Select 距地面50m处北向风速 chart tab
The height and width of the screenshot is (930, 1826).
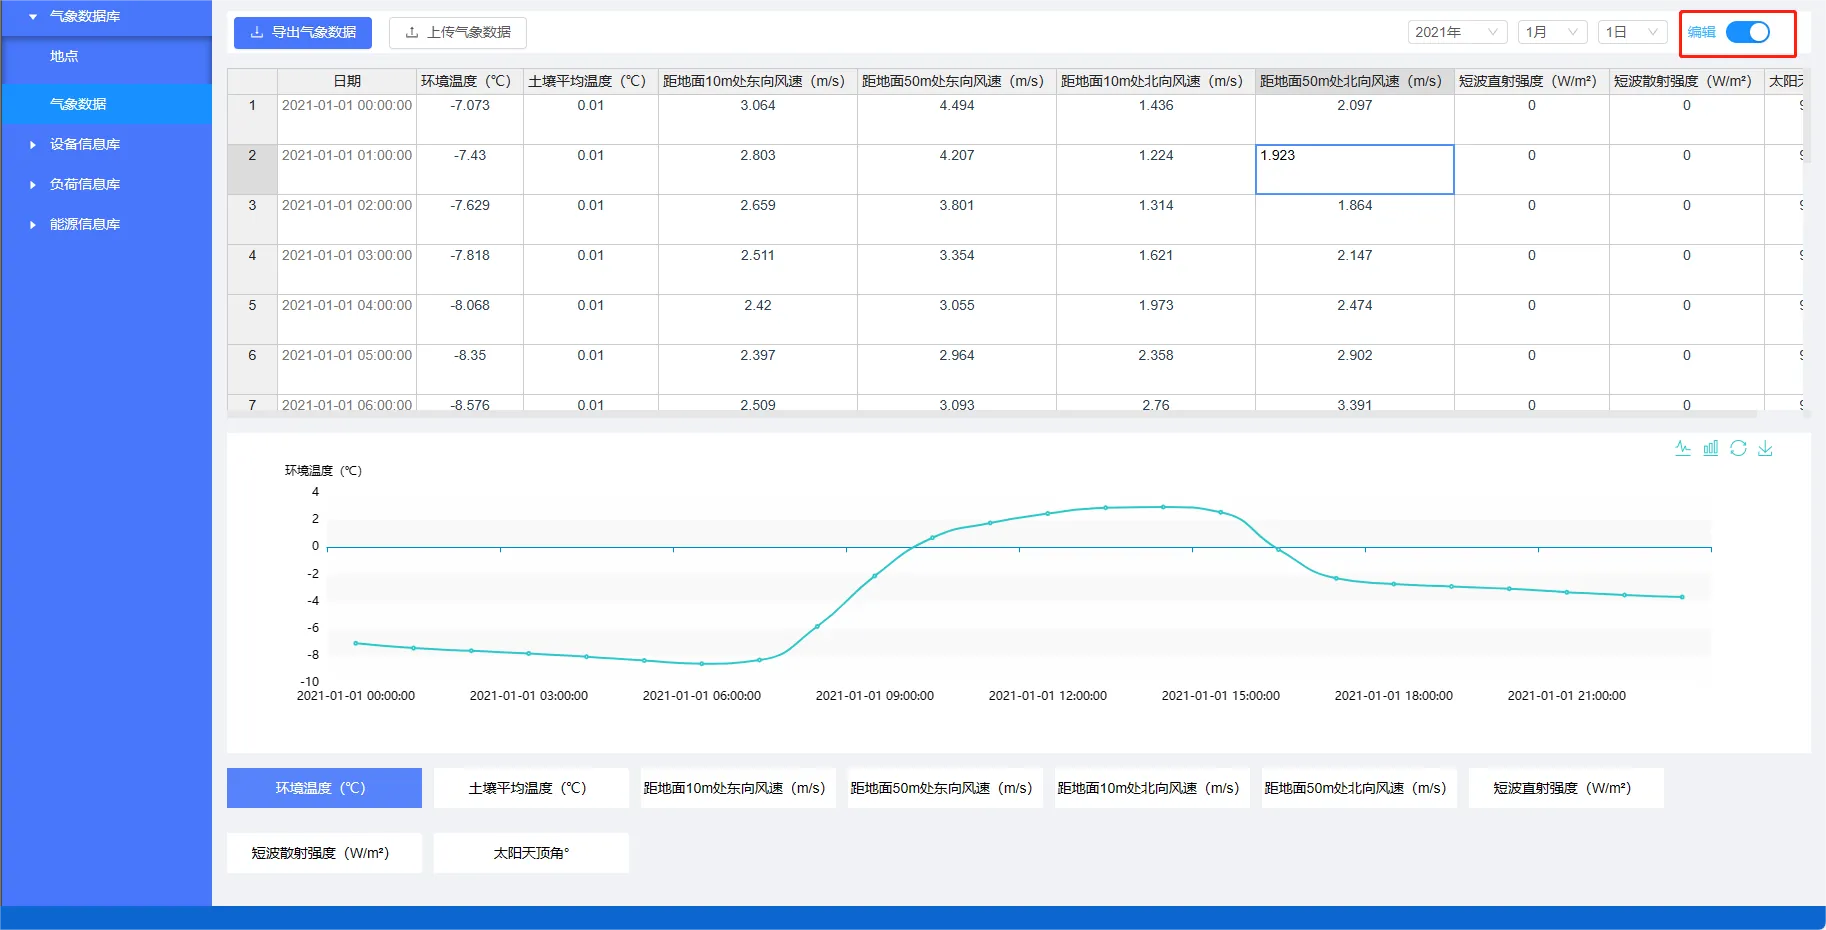(1359, 788)
